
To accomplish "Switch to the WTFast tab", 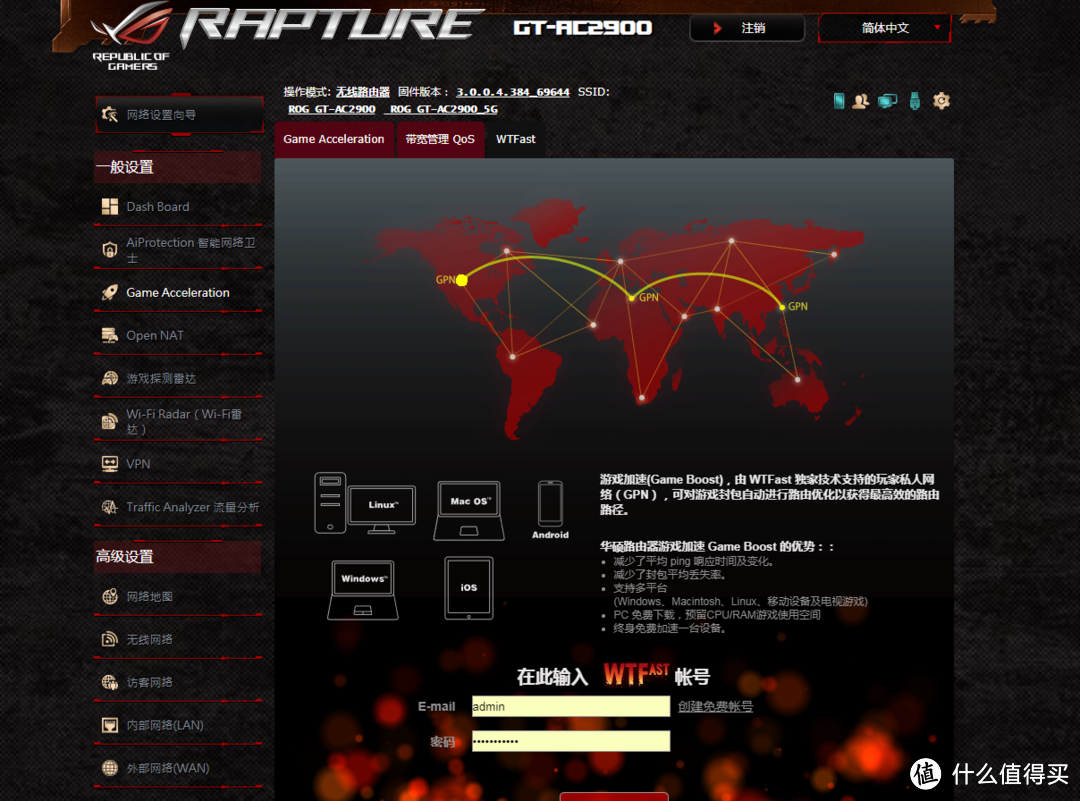I will coord(516,139).
